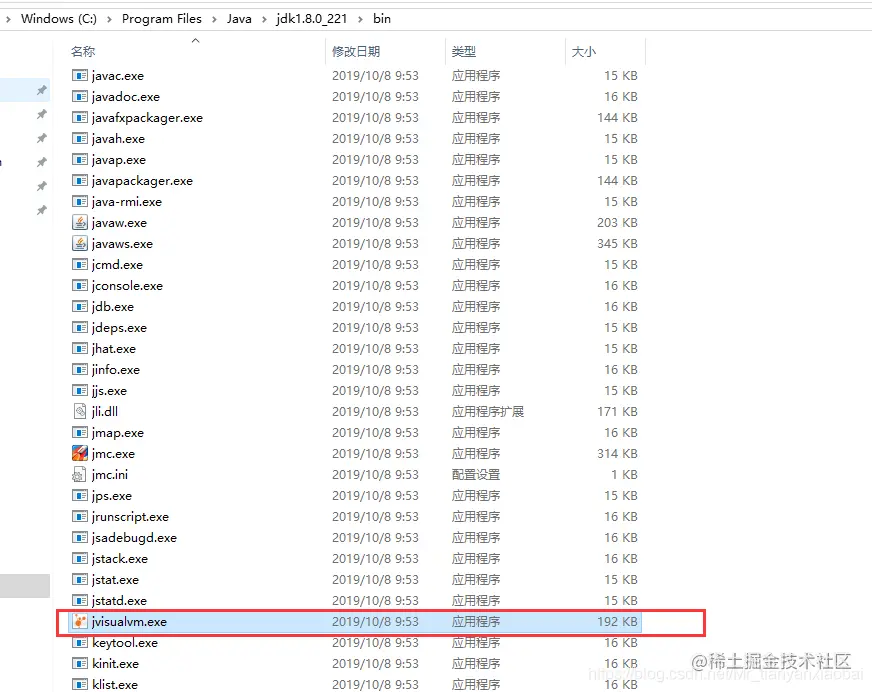Click 应用程序扩展 type of jli.dll
This screenshot has width=872, height=692.
click(488, 412)
